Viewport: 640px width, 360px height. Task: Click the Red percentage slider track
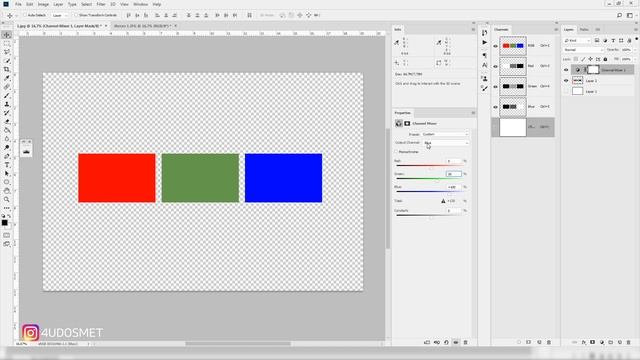(429, 166)
